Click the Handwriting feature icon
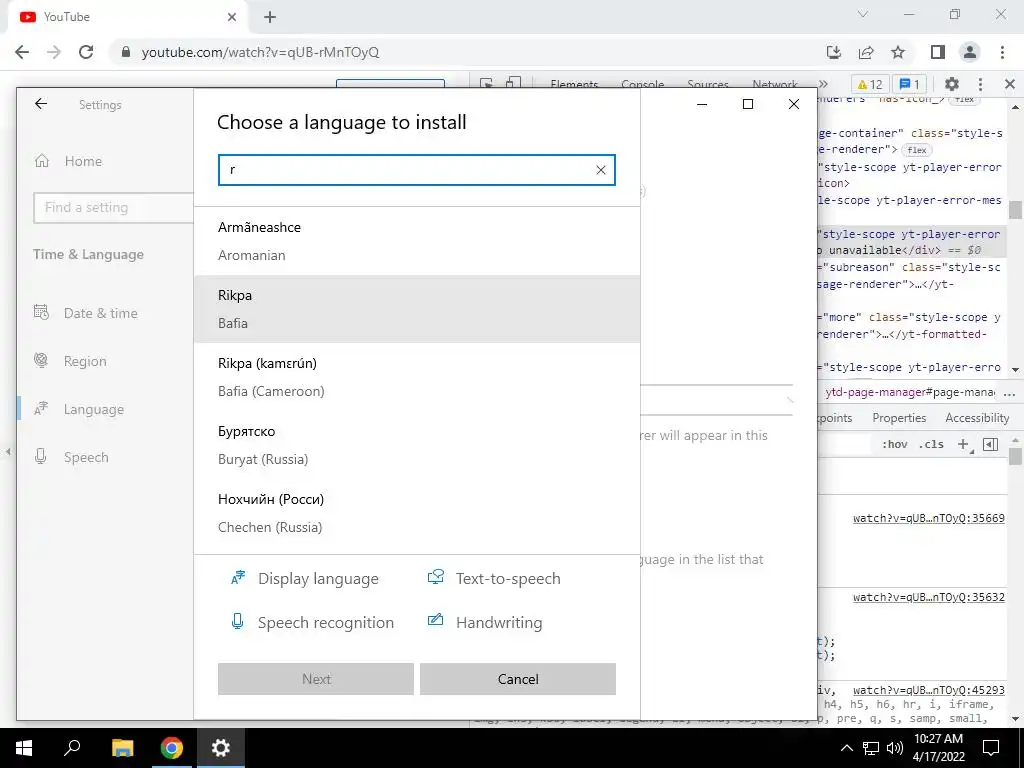The width and height of the screenshot is (1024, 768). tap(436, 620)
